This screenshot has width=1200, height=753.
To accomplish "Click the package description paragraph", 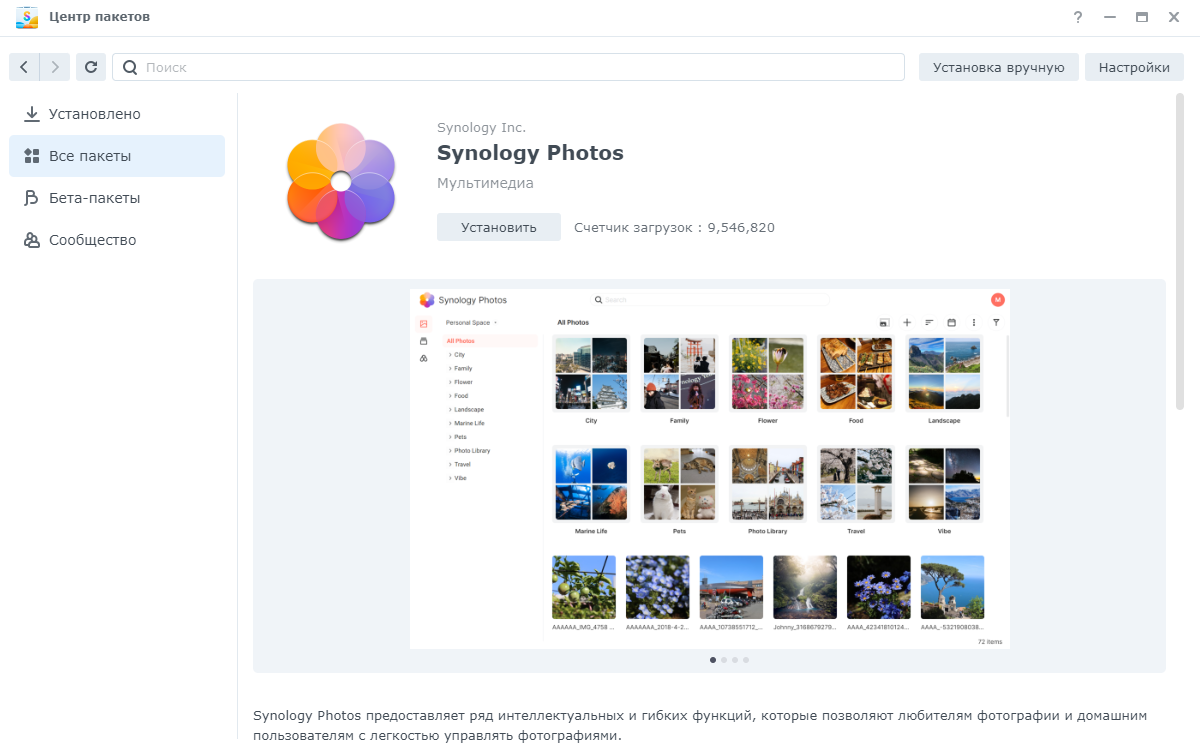I will [700, 726].
